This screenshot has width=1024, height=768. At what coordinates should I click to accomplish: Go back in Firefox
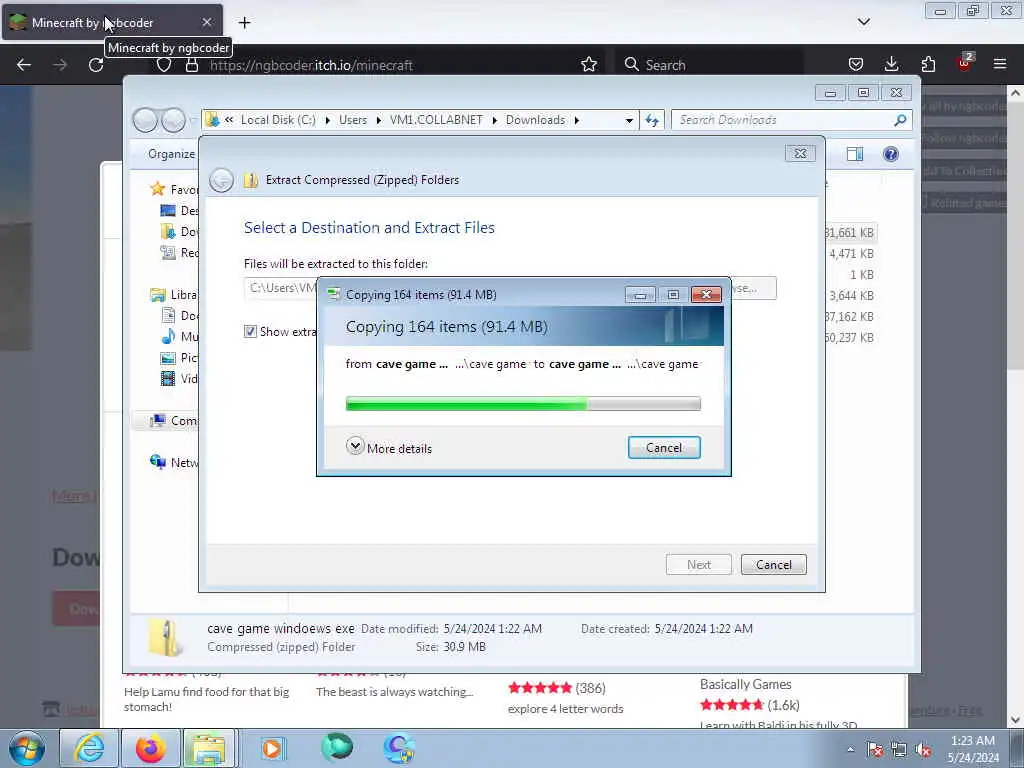point(24,65)
